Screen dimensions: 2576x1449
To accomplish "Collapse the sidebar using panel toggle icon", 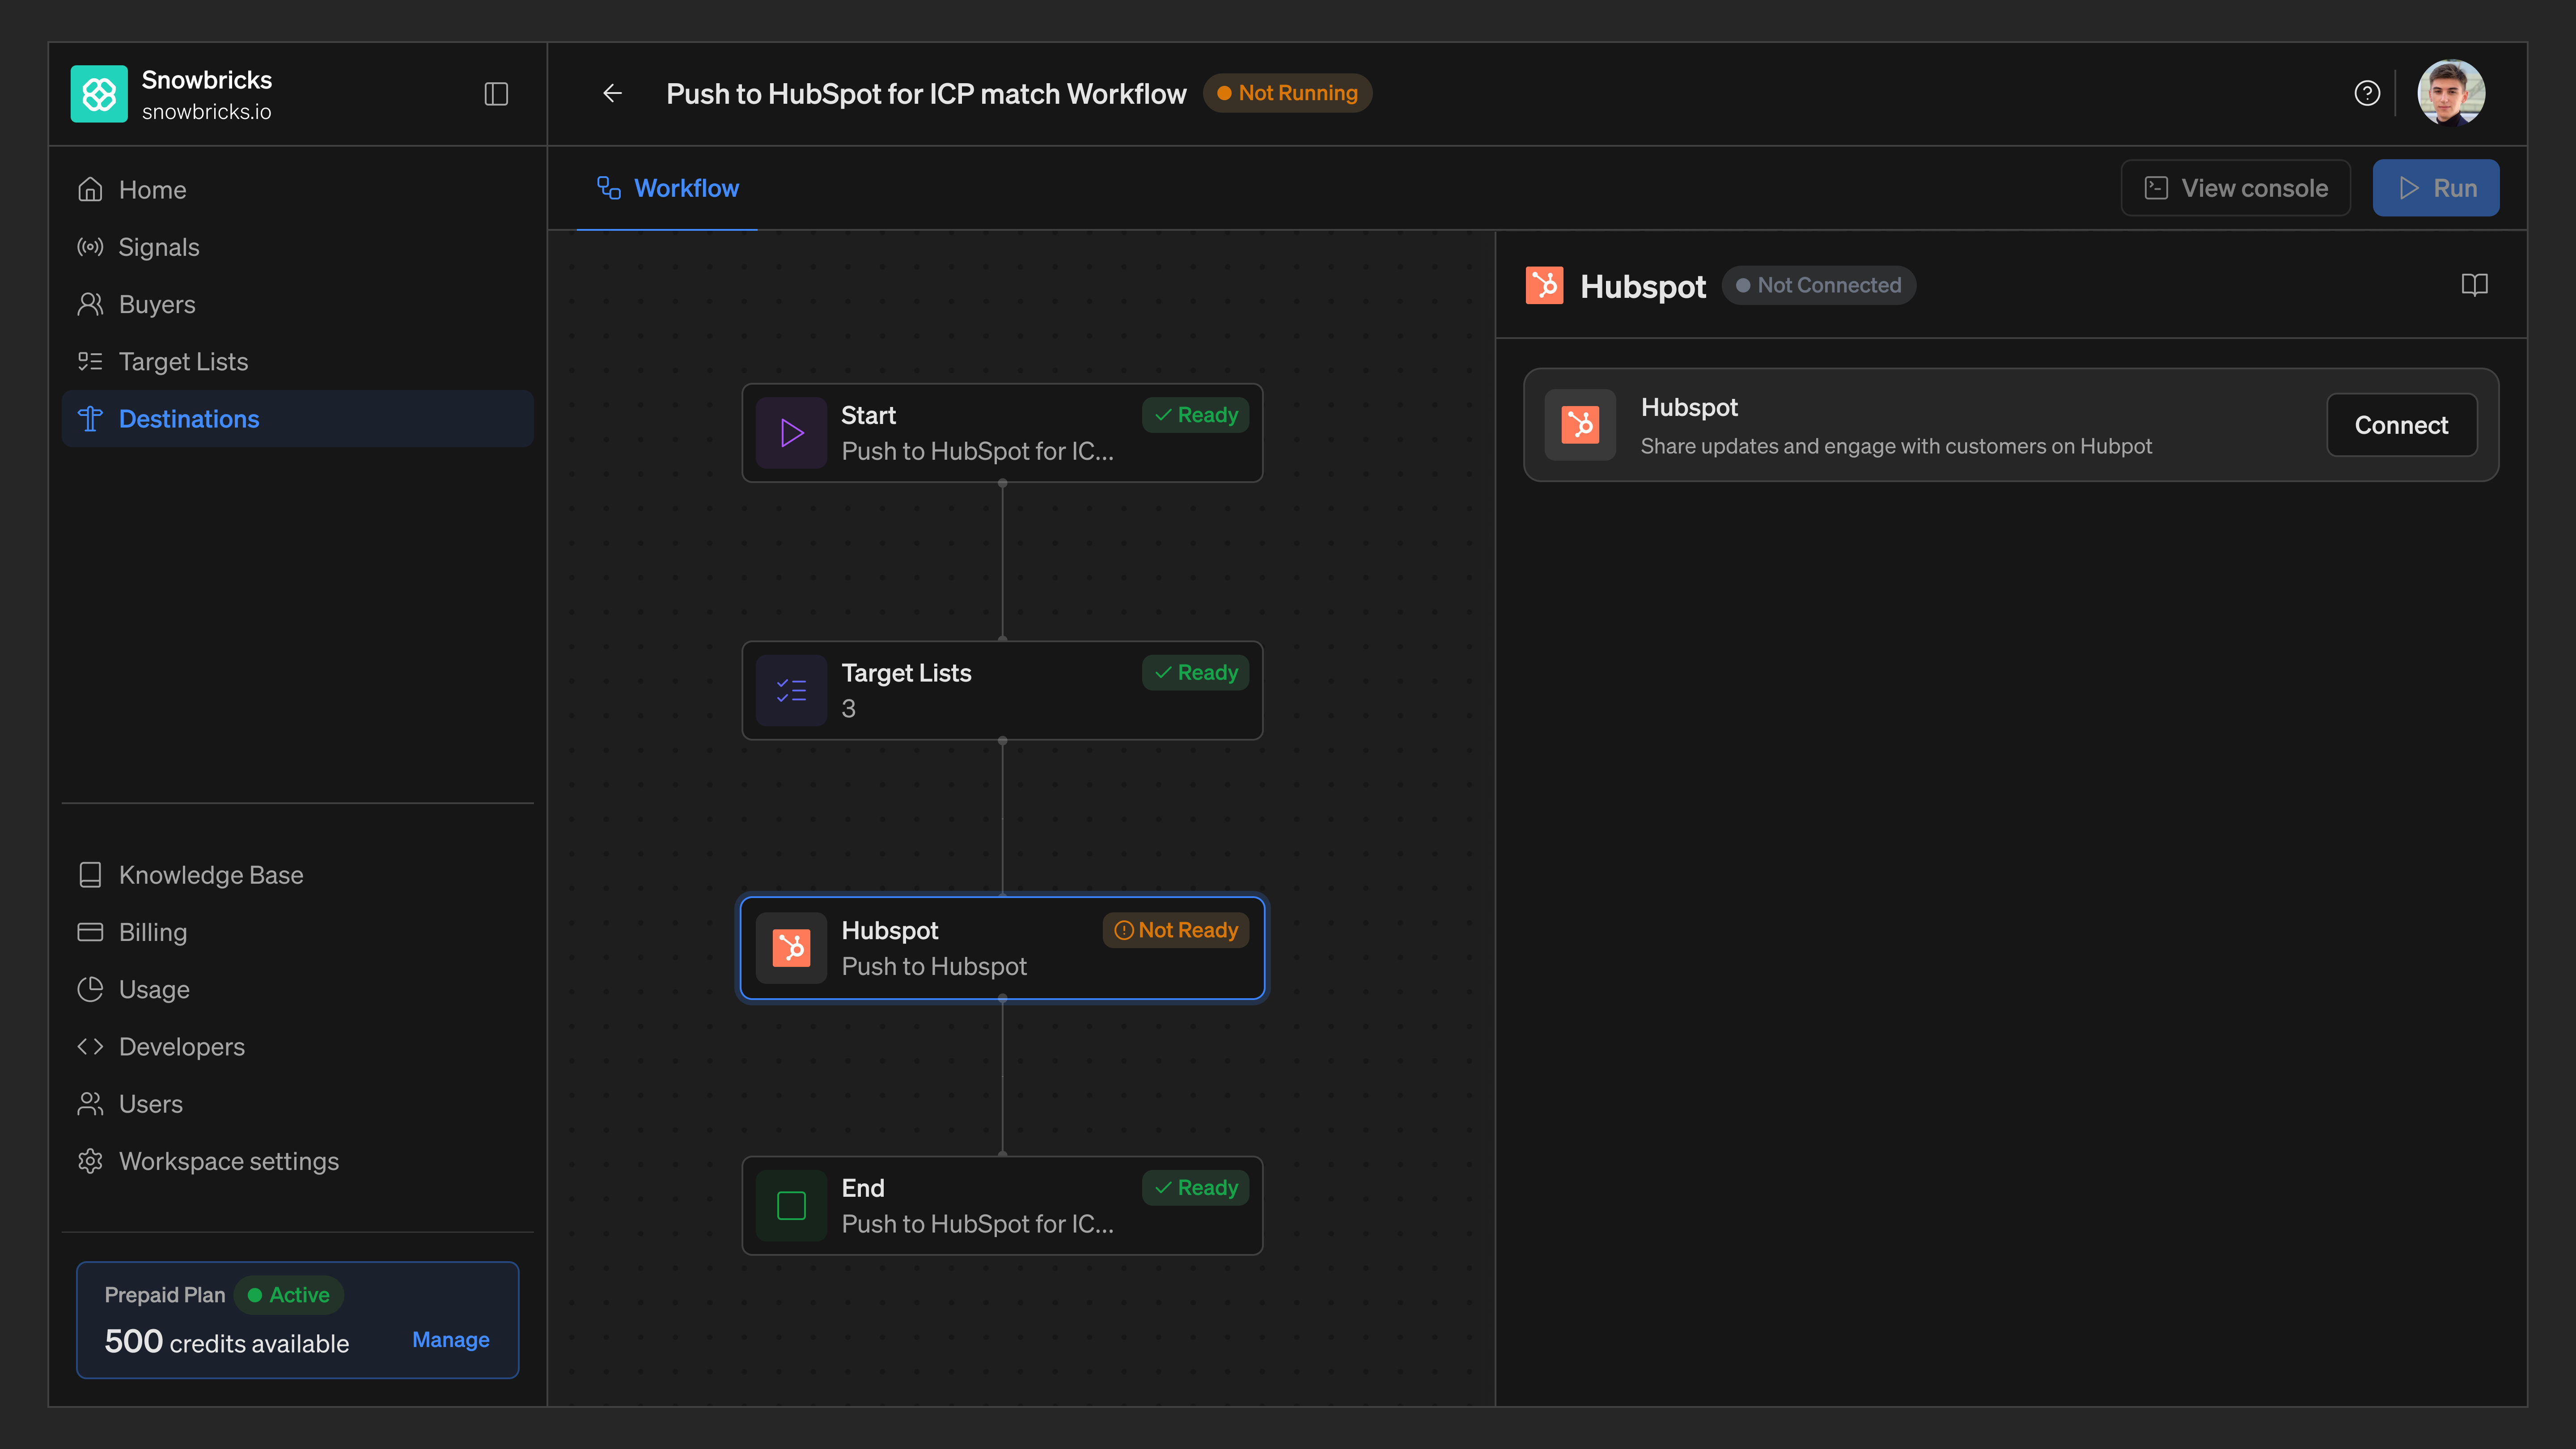I will 496,94.
